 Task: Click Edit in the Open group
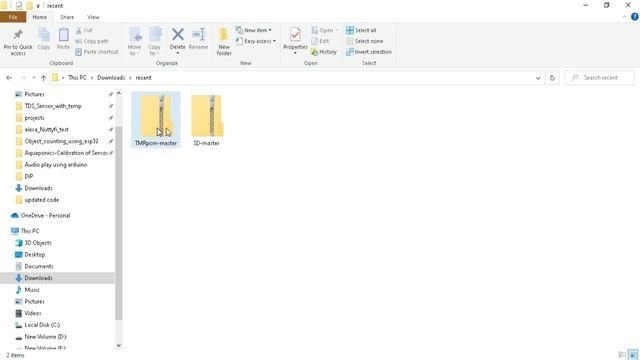tap(320, 41)
